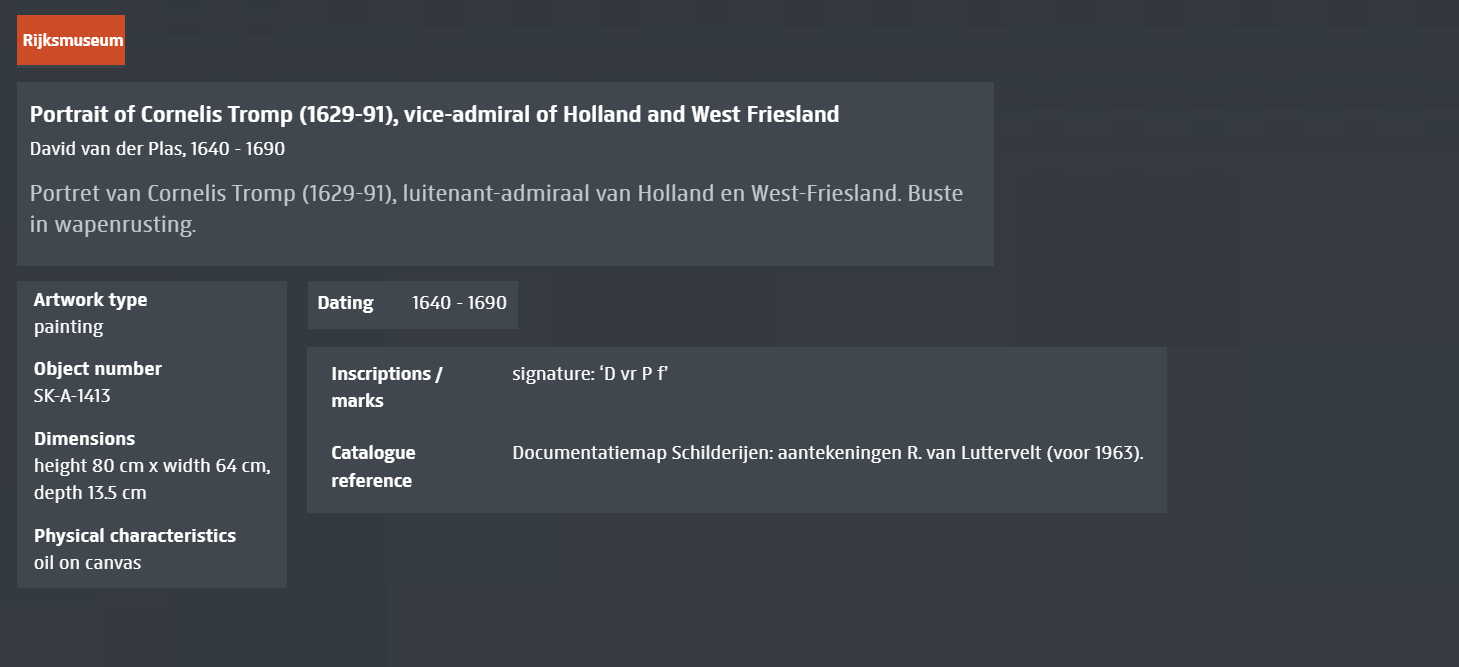Open the Documentatiemap Schilderijen catalogue reference
This screenshot has width=1459, height=667.
(x=827, y=453)
